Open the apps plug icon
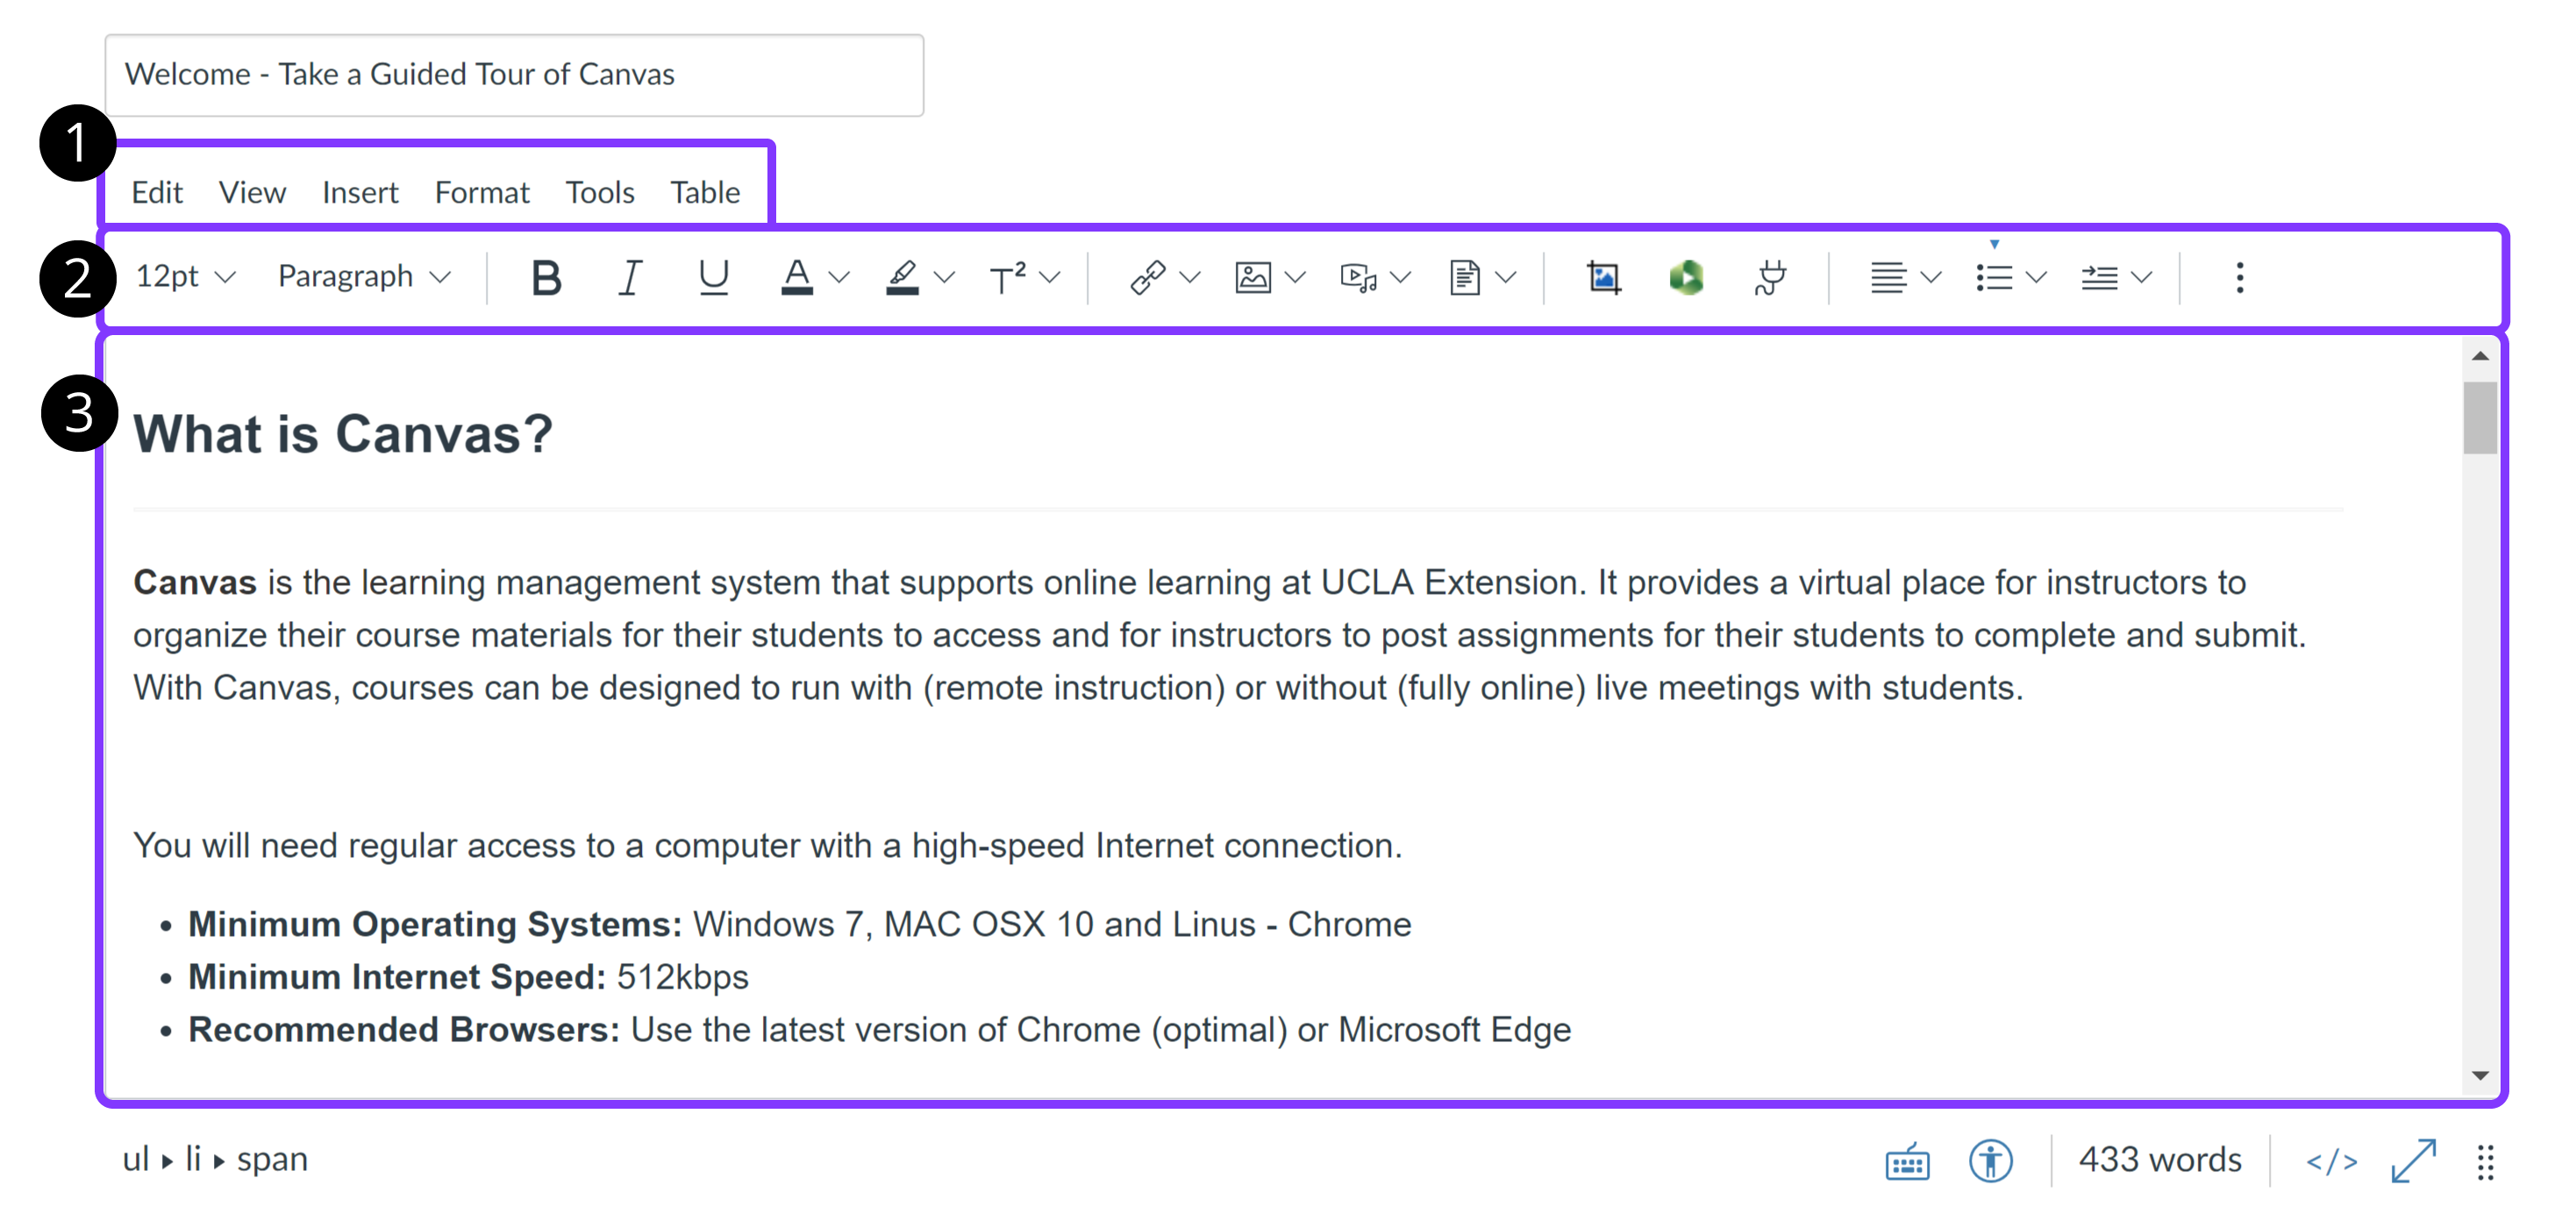This screenshot has width=2576, height=1228. coord(1768,277)
